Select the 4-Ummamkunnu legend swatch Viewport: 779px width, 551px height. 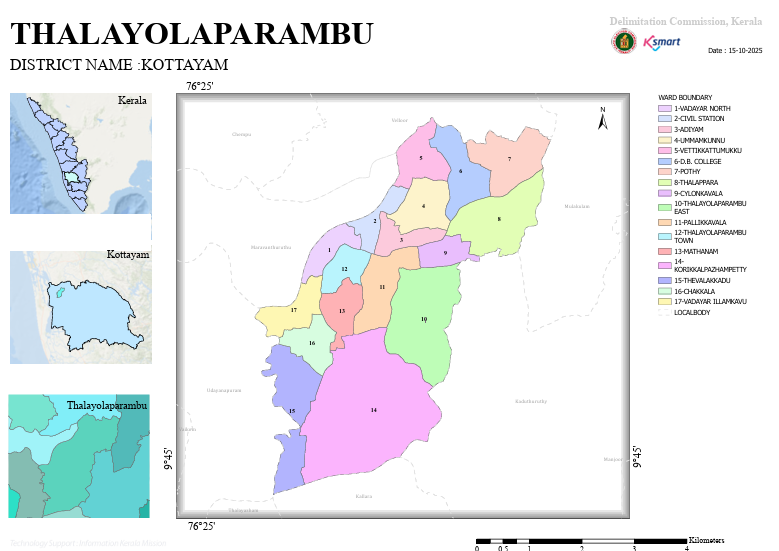click(665, 140)
